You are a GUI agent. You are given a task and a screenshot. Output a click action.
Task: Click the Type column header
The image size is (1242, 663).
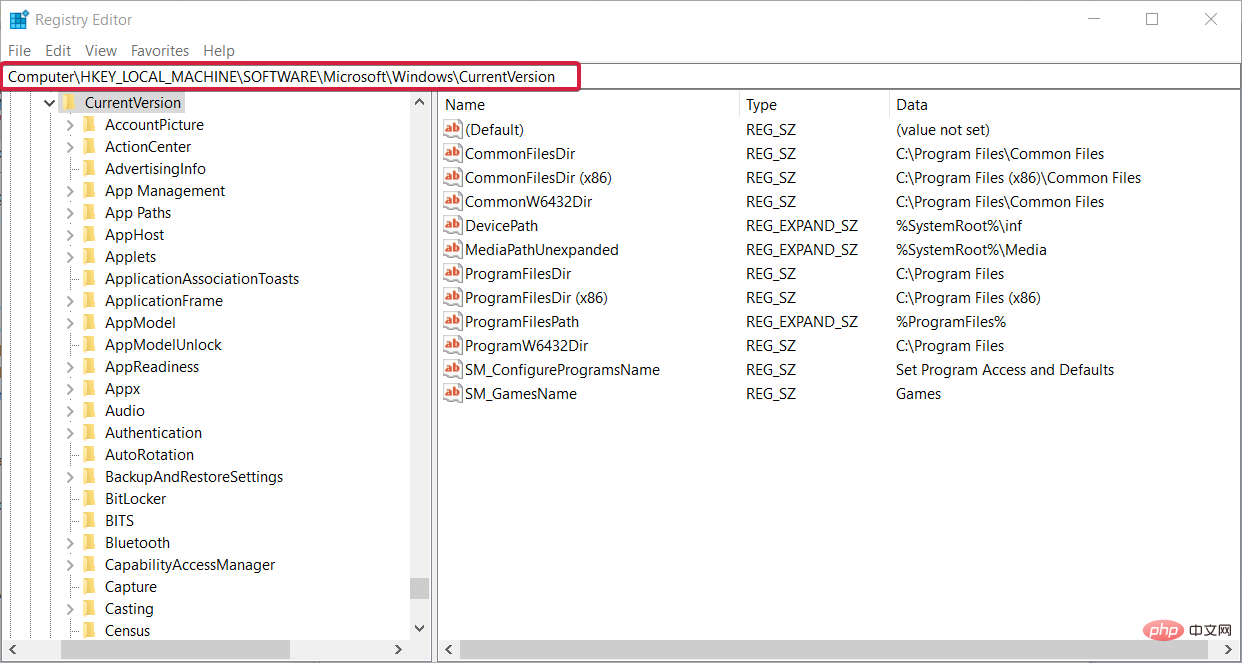(761, 104)
